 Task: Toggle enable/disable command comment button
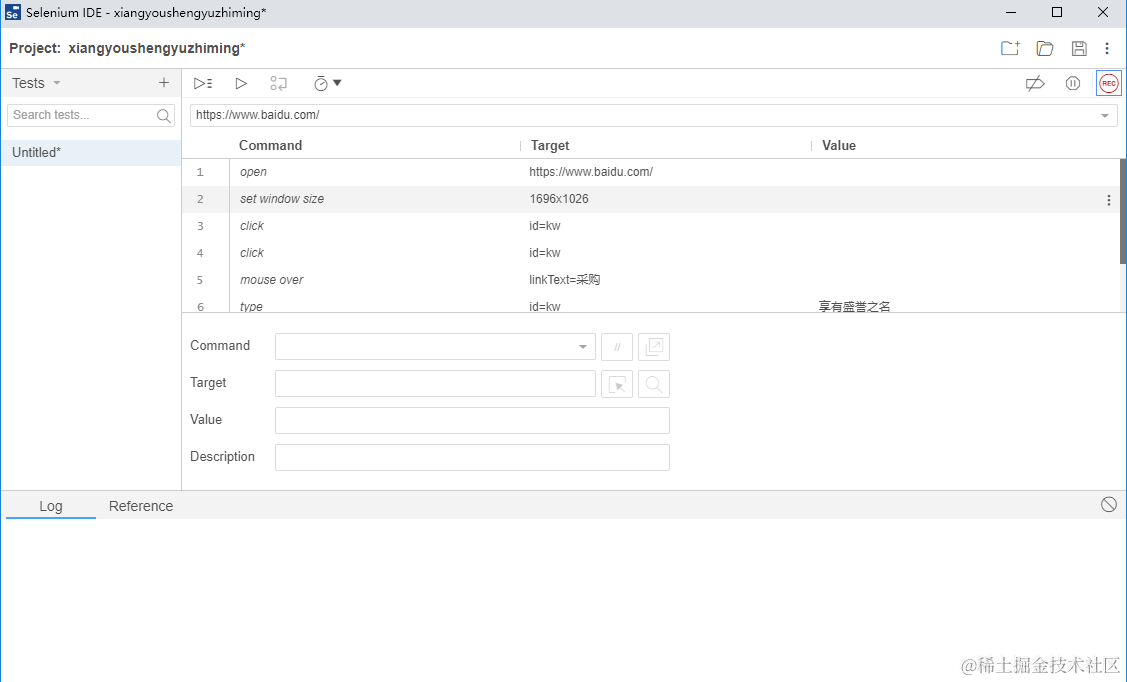[x=617, y=347]
